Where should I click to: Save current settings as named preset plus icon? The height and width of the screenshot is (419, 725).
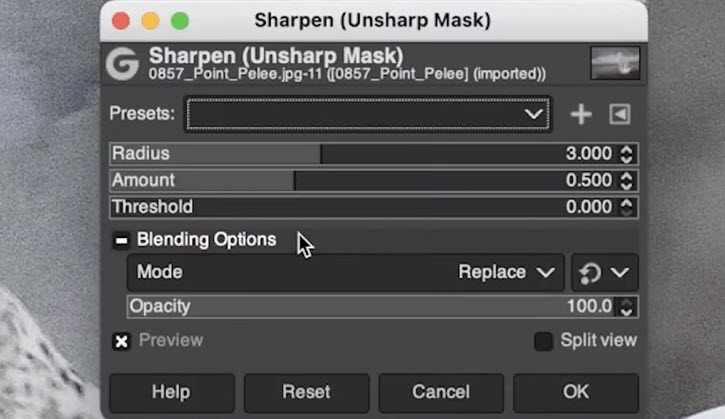(581, 114)
